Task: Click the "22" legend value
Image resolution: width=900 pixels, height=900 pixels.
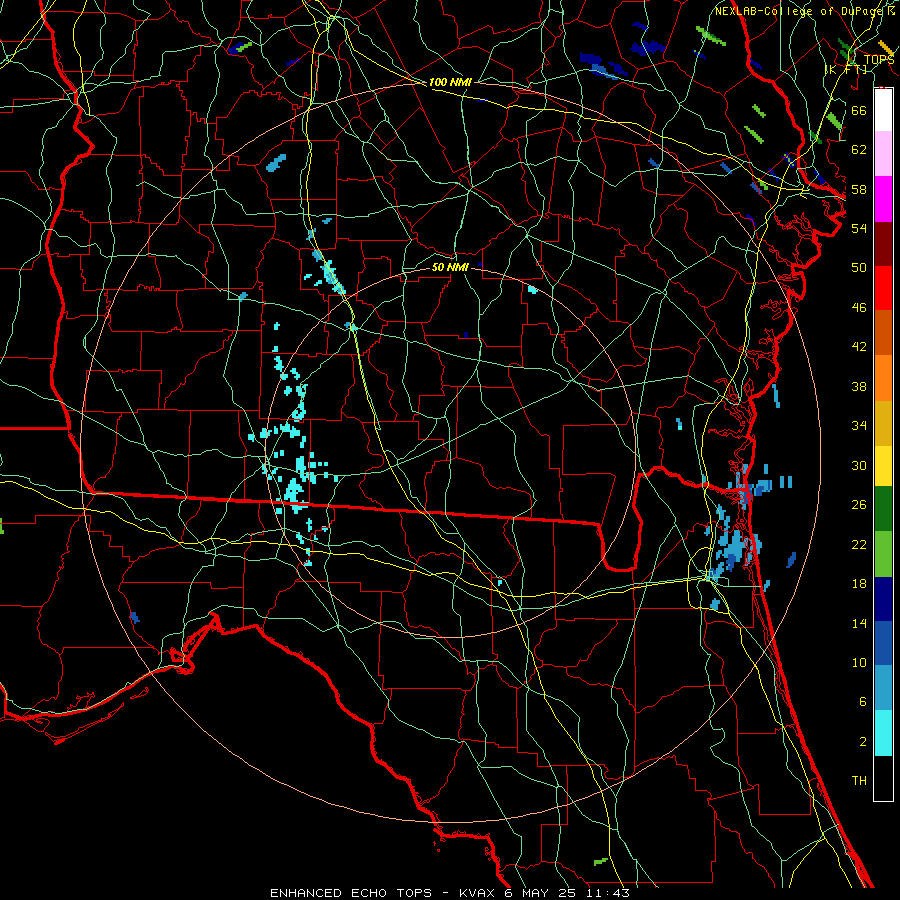Action: tap(859, 545)
